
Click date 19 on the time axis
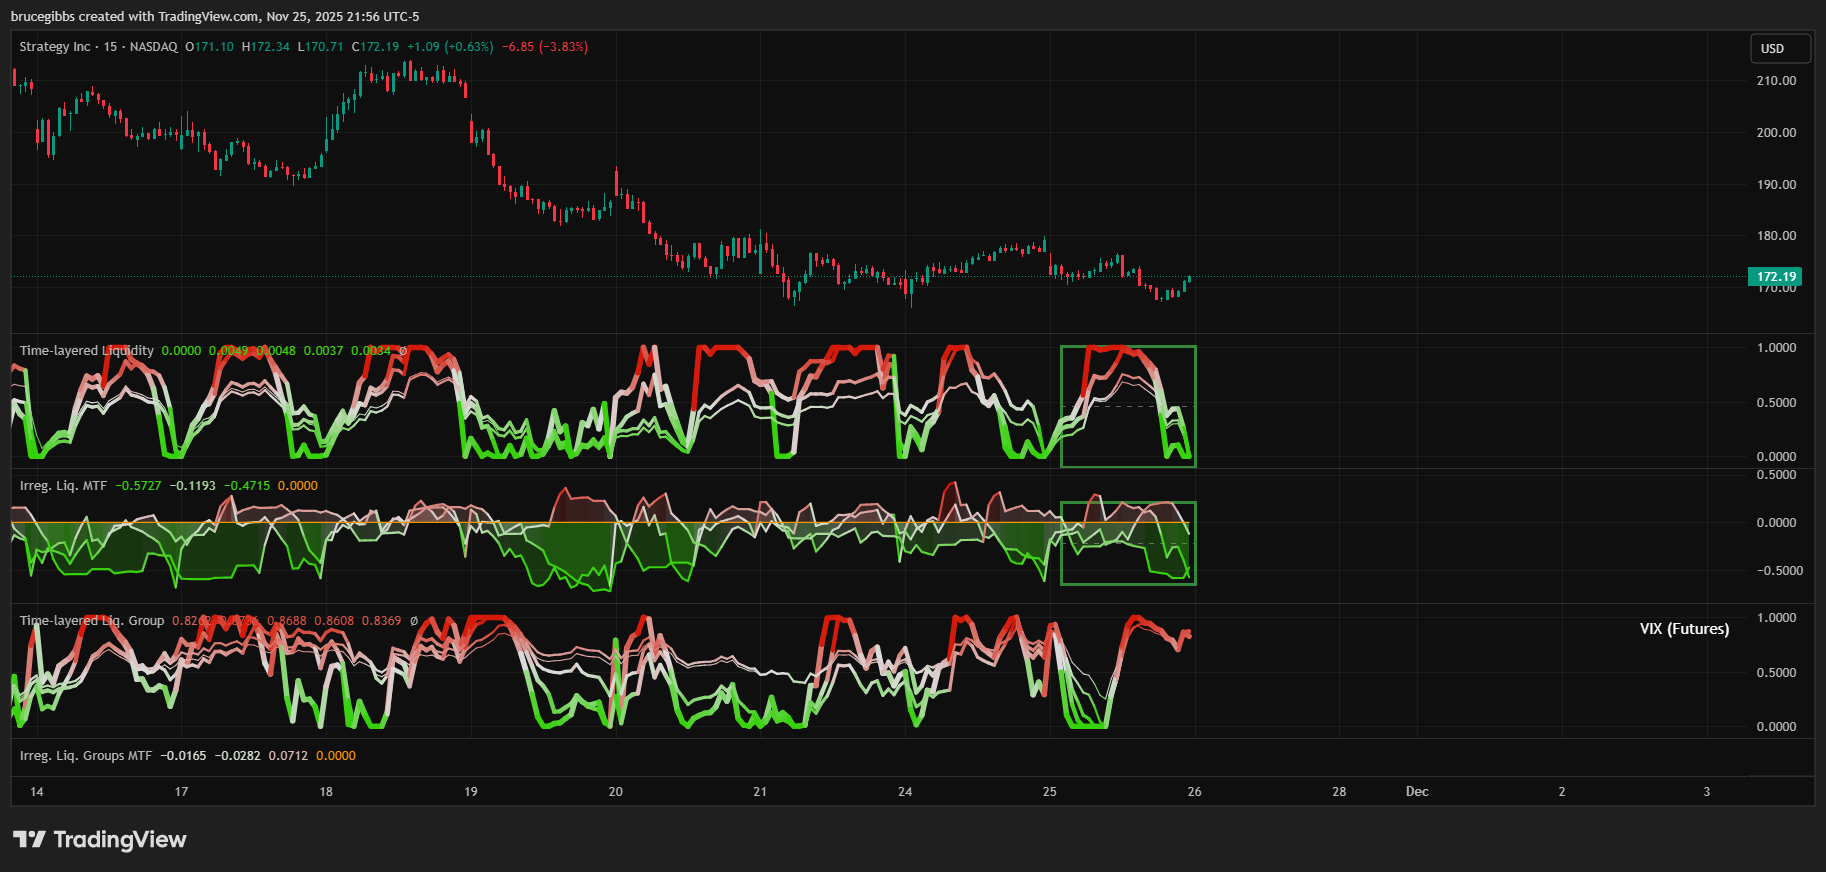[471, 792]
